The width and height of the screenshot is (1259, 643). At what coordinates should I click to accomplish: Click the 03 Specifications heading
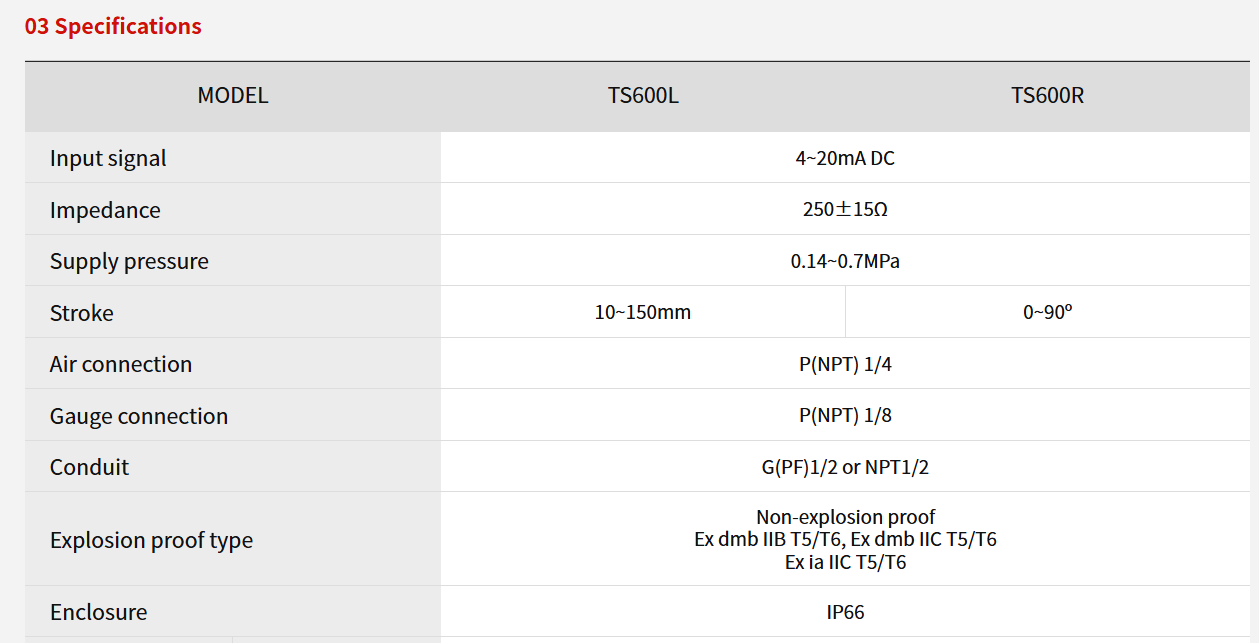[x=113, y=27]
